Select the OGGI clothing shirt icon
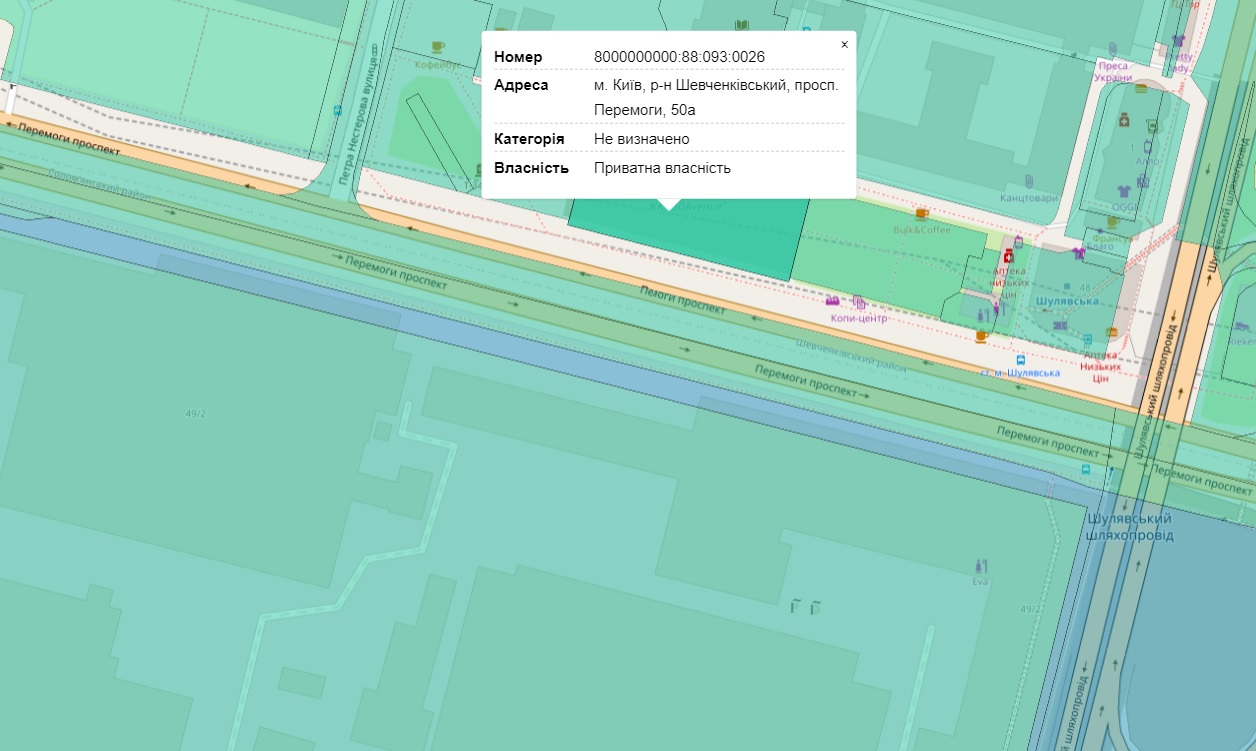Viewport: 1256px width, 751px height. pos(1123,190)
